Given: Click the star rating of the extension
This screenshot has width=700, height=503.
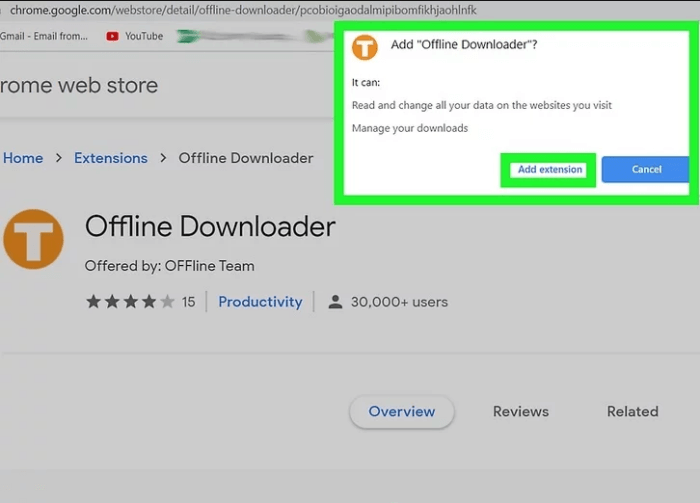Looking at the screenshot, I should point(130,302).
